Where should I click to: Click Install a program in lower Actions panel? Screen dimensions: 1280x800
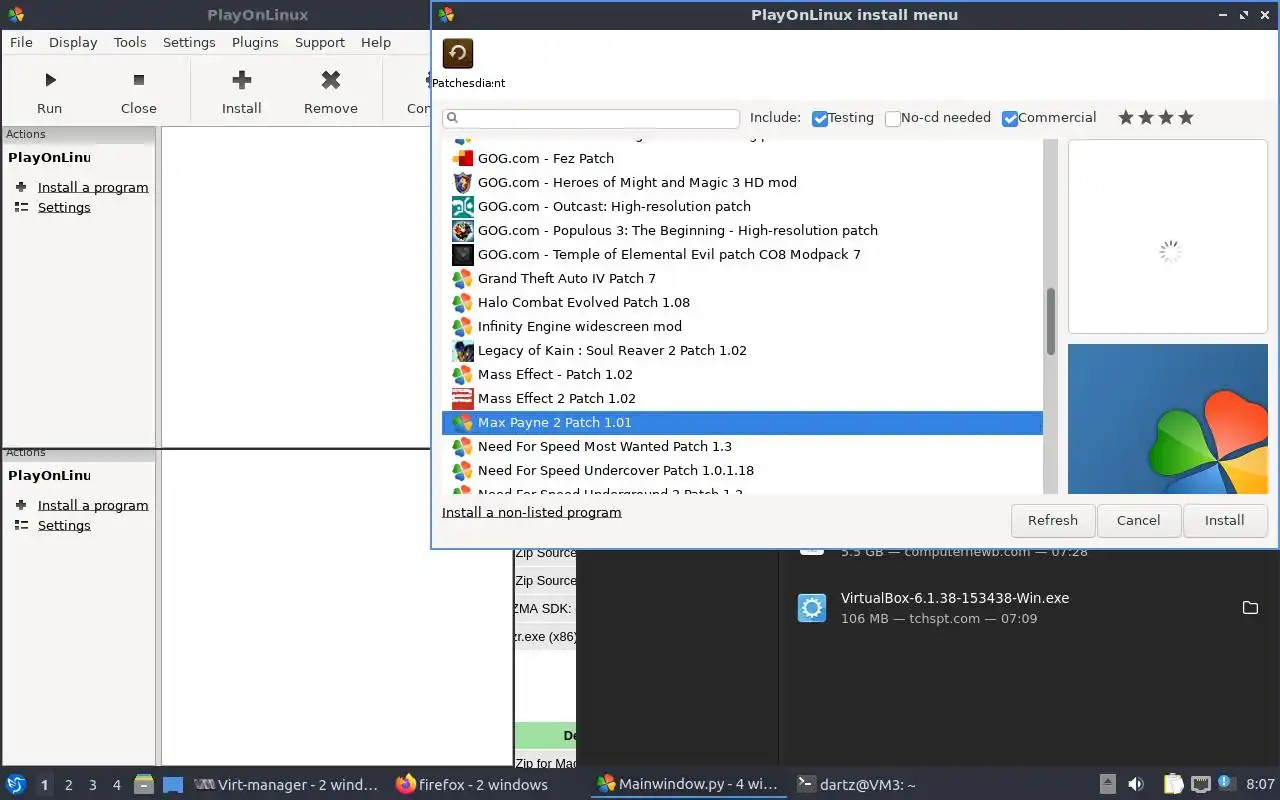click(93, 505)
